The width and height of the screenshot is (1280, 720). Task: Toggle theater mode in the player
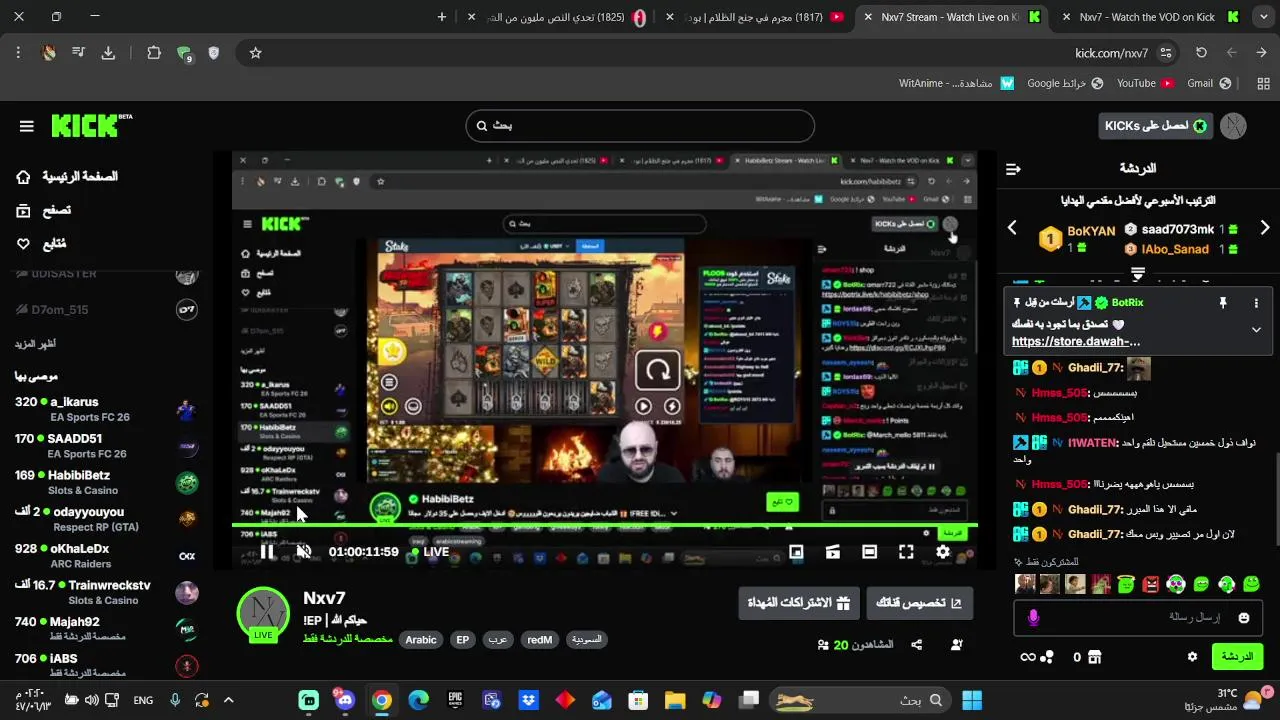(x=869, y=552)
